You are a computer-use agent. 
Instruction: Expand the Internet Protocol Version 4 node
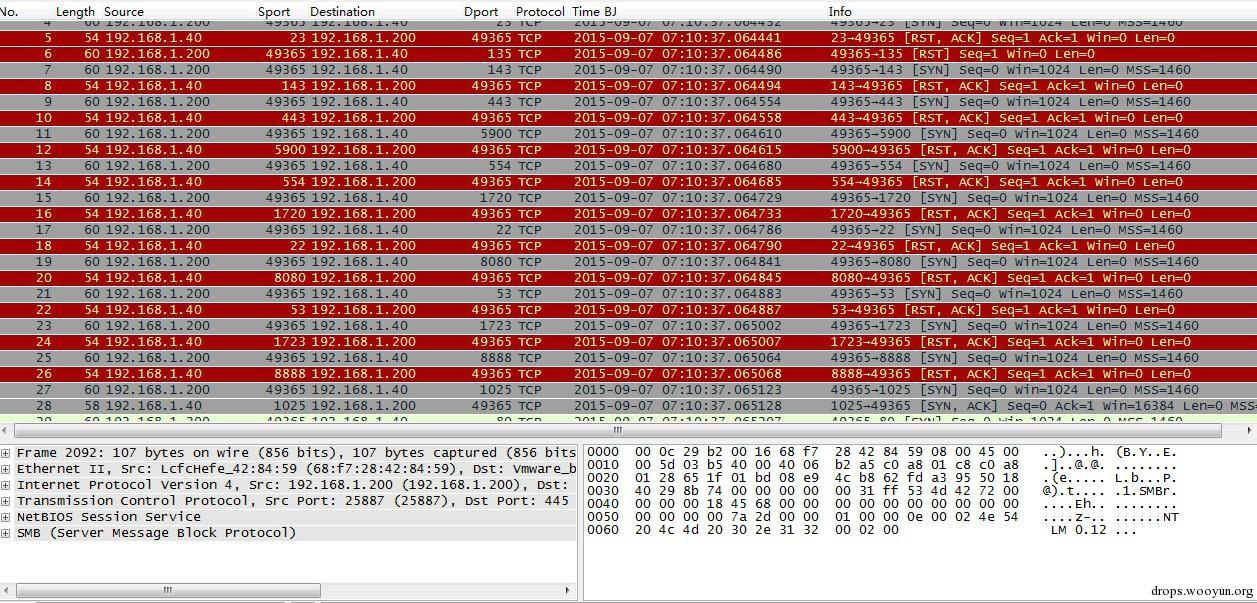coord(6,485)
